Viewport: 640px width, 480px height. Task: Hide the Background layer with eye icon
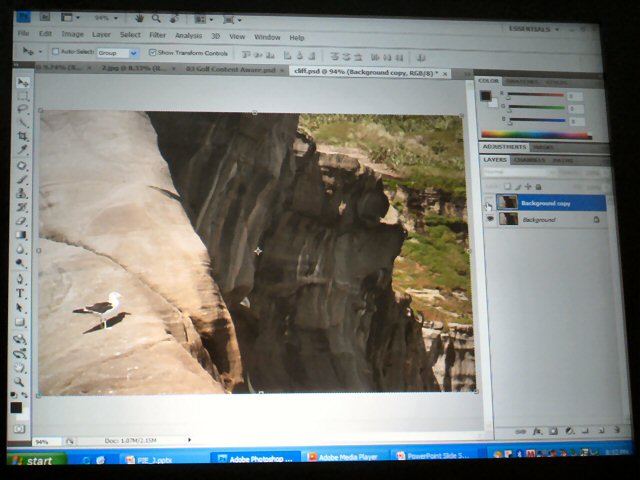[490, 219]
